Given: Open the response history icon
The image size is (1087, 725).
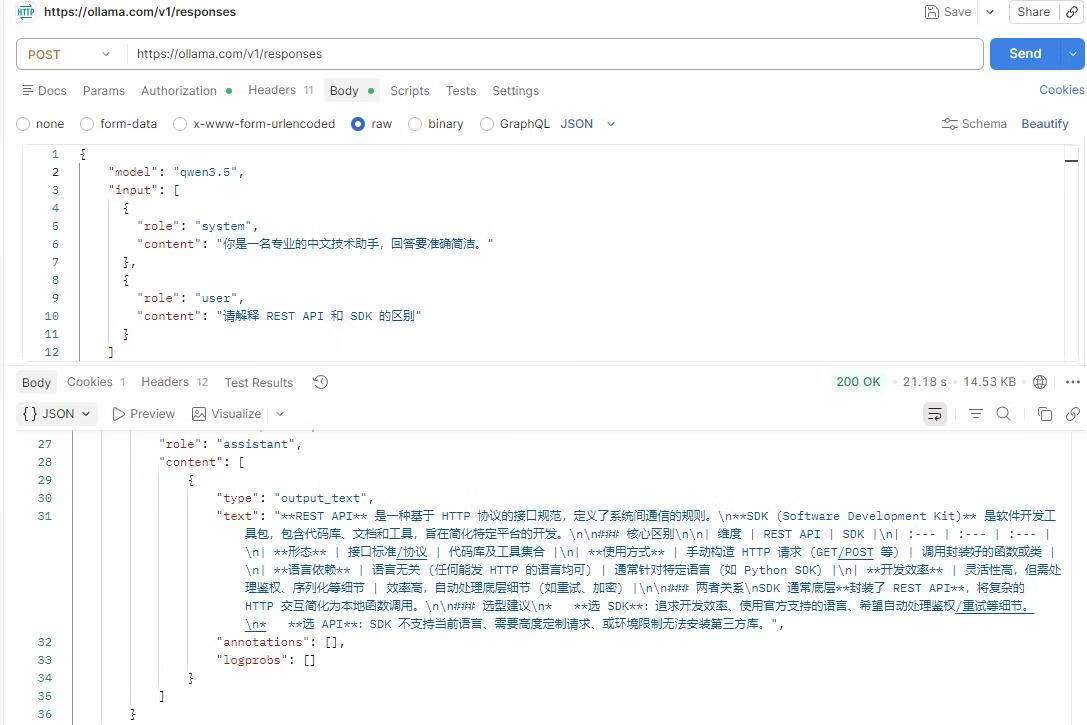Looking at the screenshot, I should pos(320,382).
